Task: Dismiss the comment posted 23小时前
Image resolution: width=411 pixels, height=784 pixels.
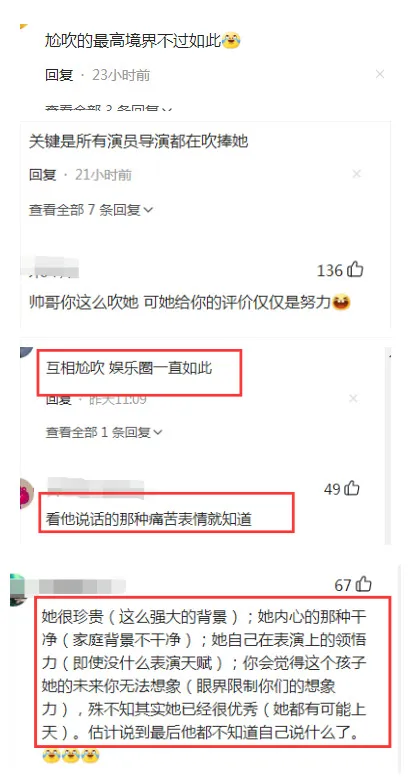Action: [380, 74]
